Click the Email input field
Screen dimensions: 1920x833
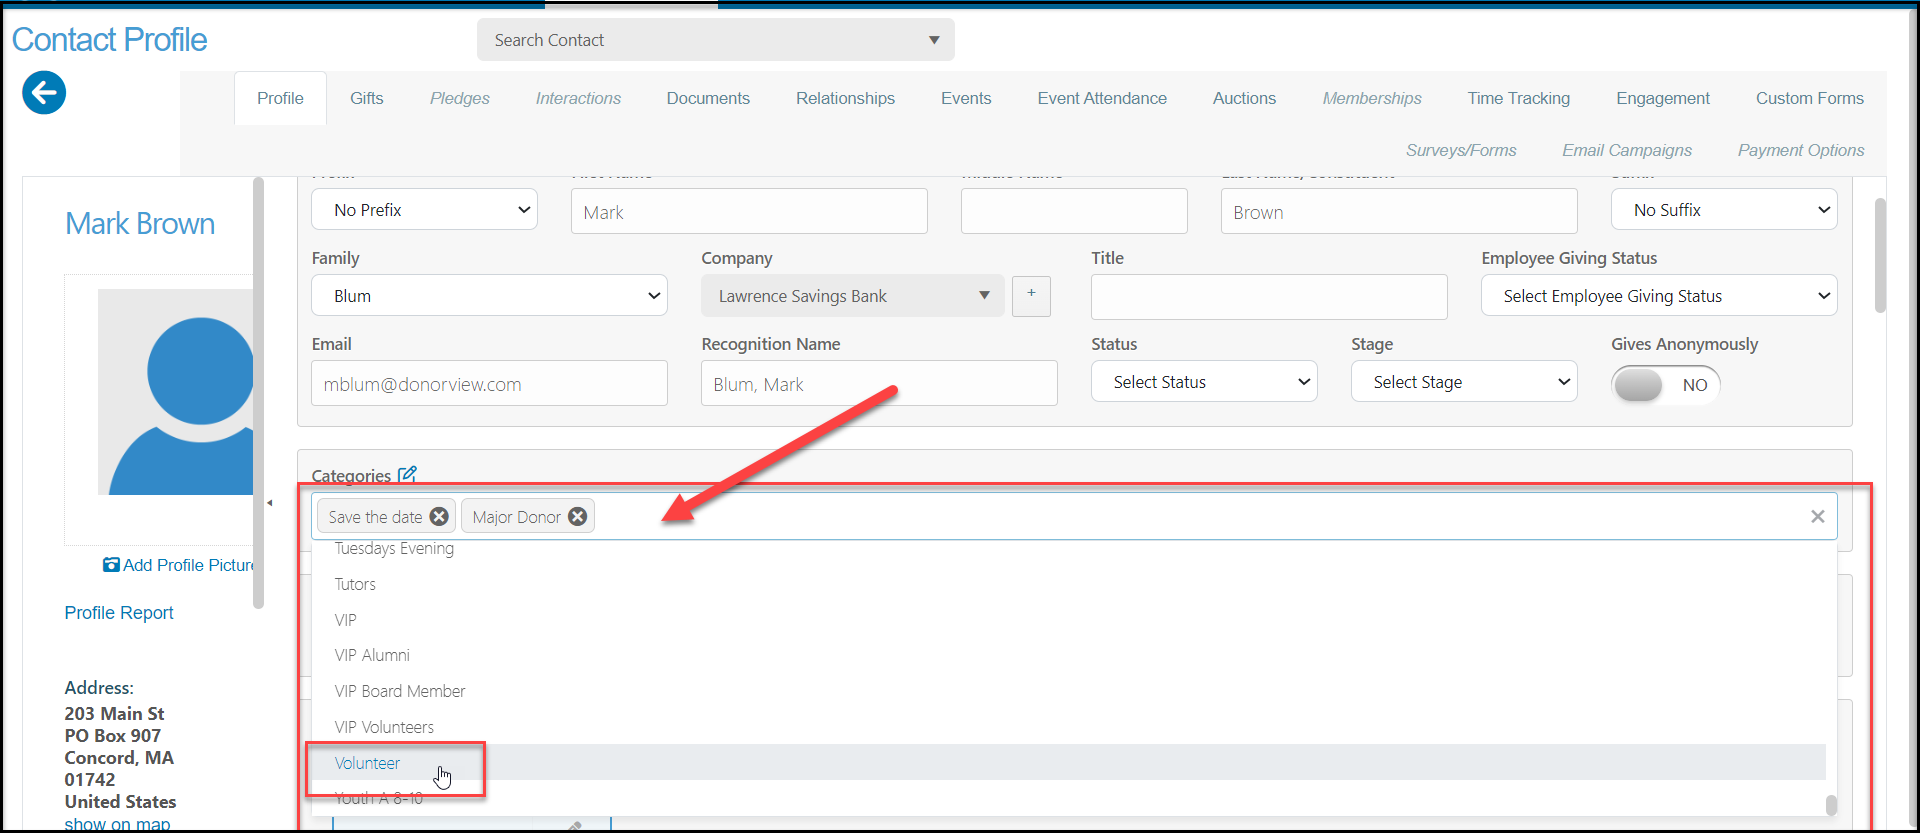point(489,384)
